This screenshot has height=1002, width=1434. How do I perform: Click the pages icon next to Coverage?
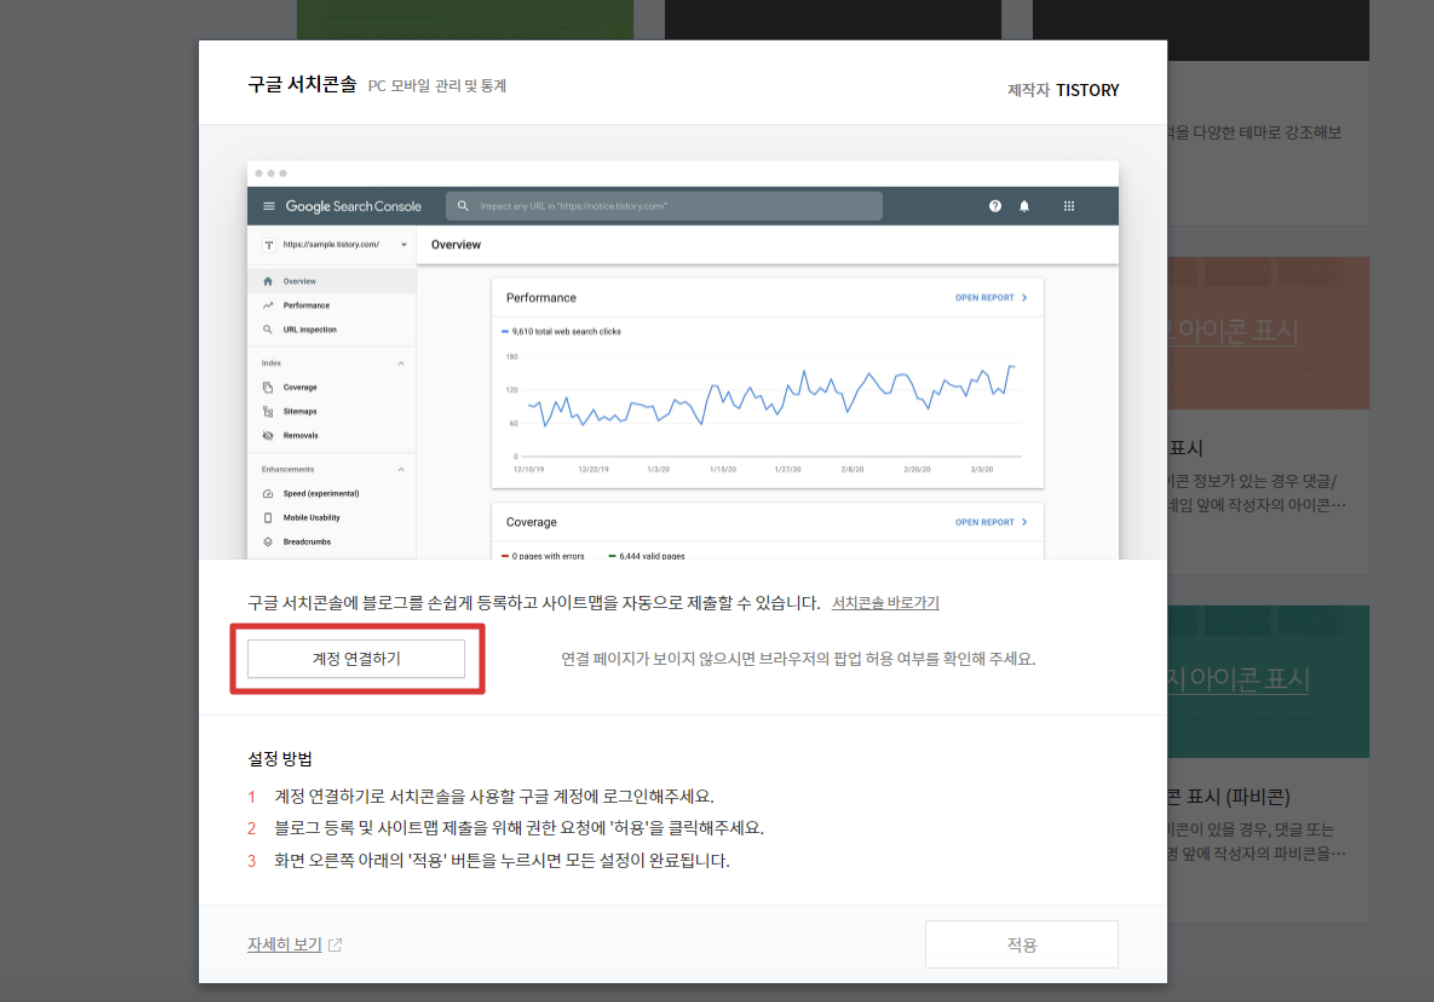268,387
